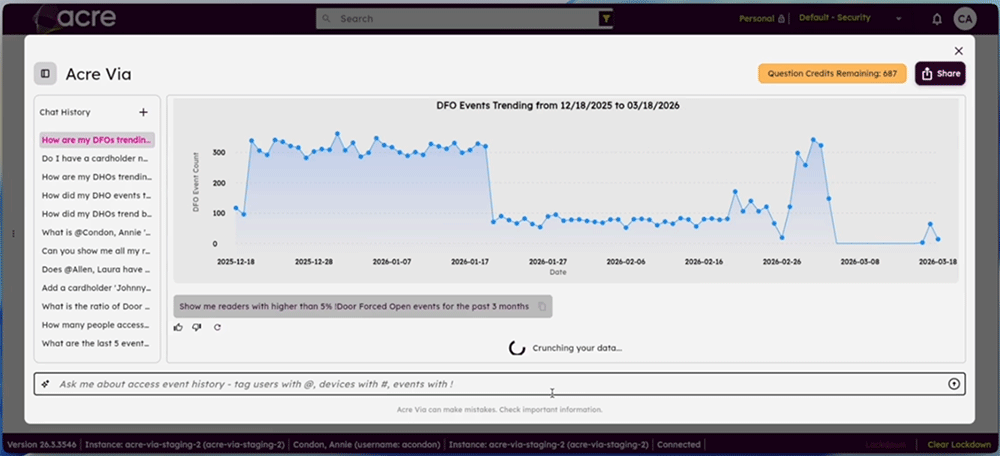The width and height of the screenshot is (1000, 456).
Task: Click the Personal lock selector
Action: coord(761,18)
